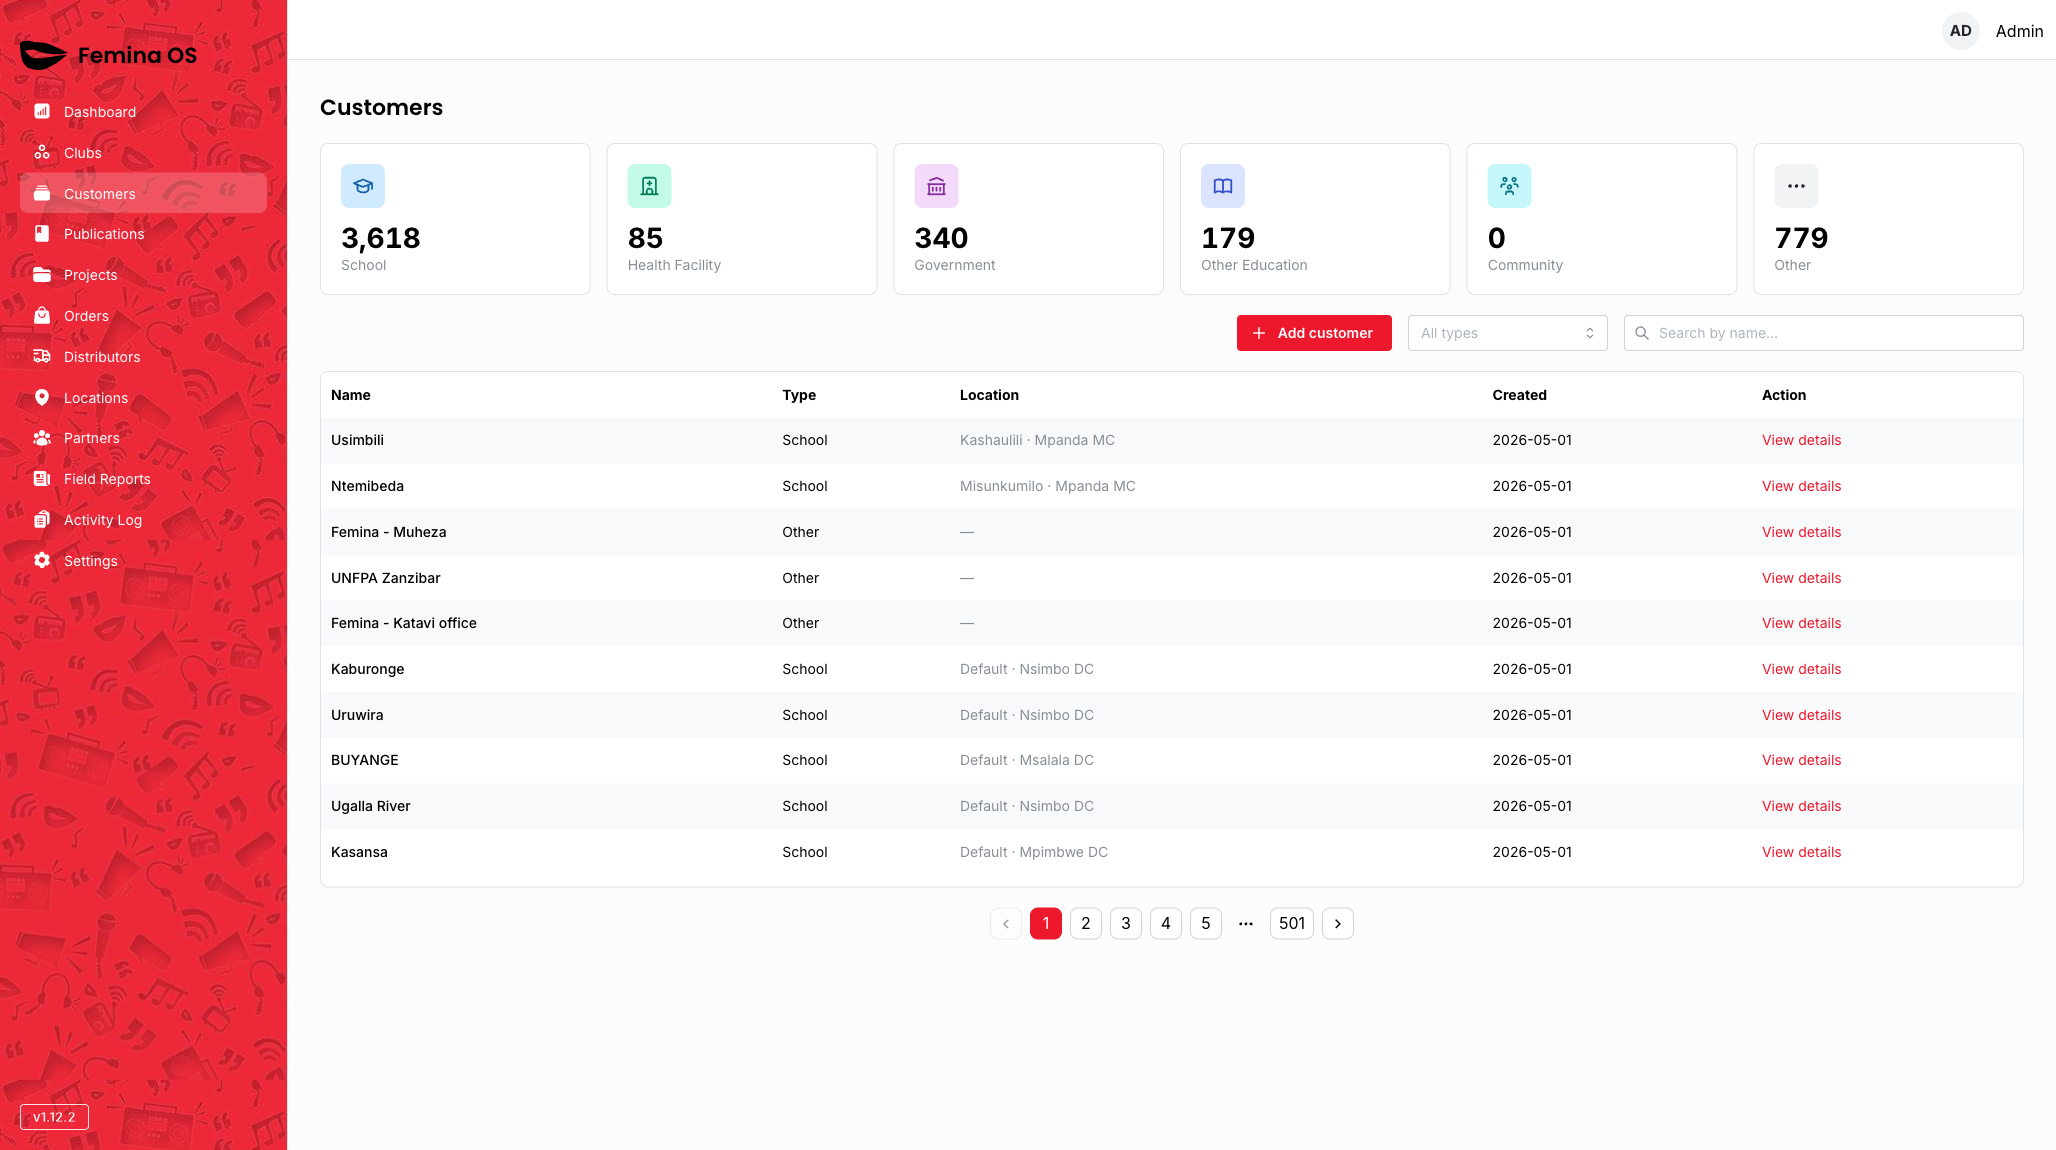Image resolution: width=2056 pixels, height=1150 pixels.
Task: View details for Kasansa school
Action: pyautogui.click(x=1801, y=852)
